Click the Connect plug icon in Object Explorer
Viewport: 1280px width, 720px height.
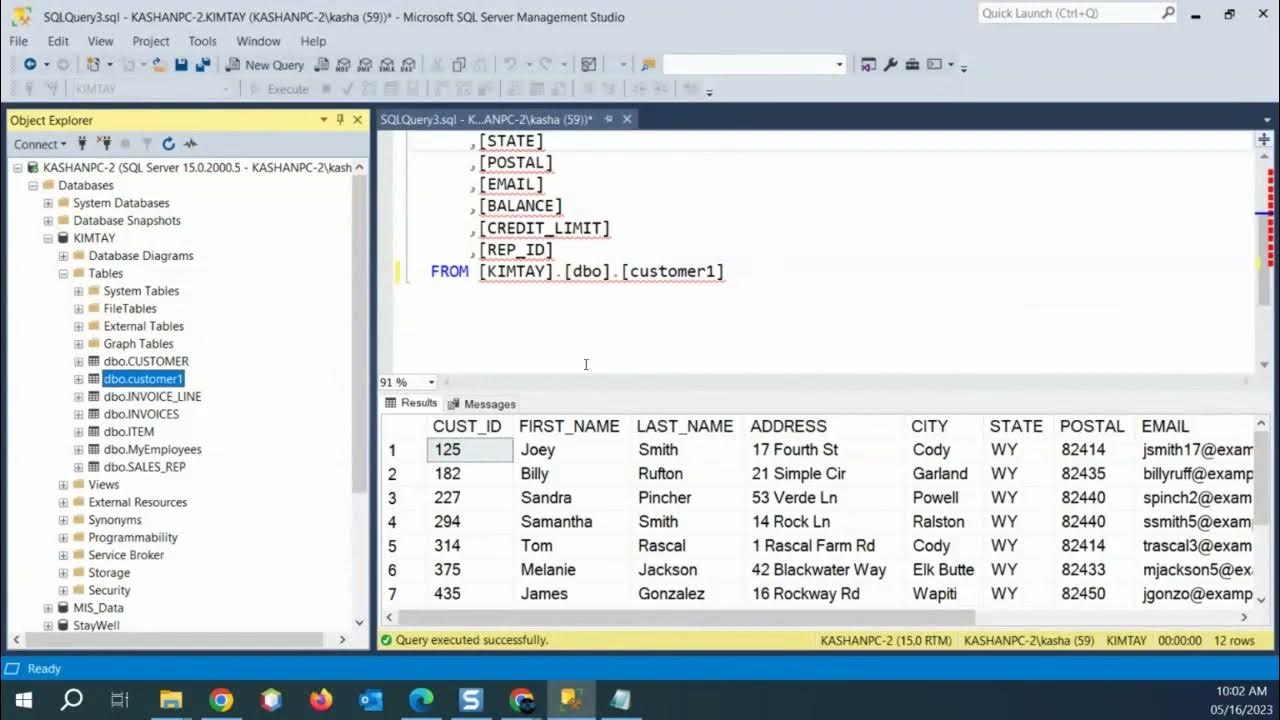coord(83,144)
